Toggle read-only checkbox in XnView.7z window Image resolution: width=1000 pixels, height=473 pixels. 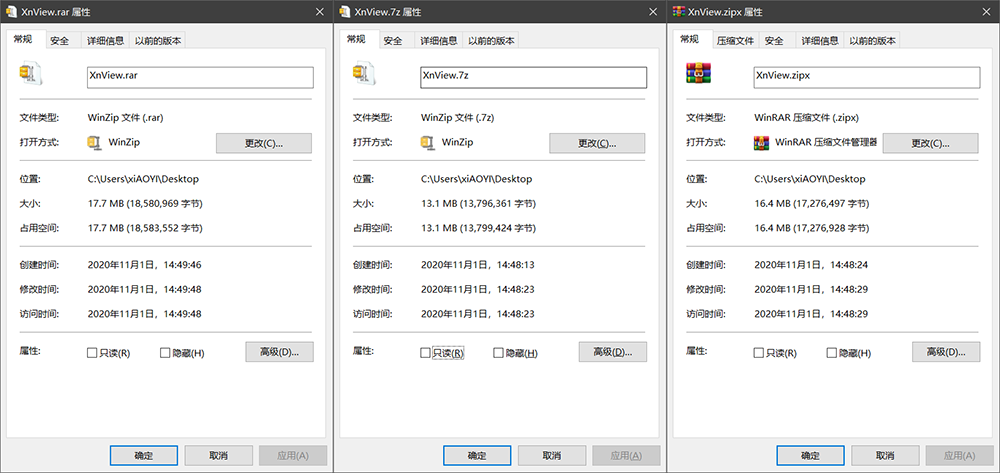[425, 353]
